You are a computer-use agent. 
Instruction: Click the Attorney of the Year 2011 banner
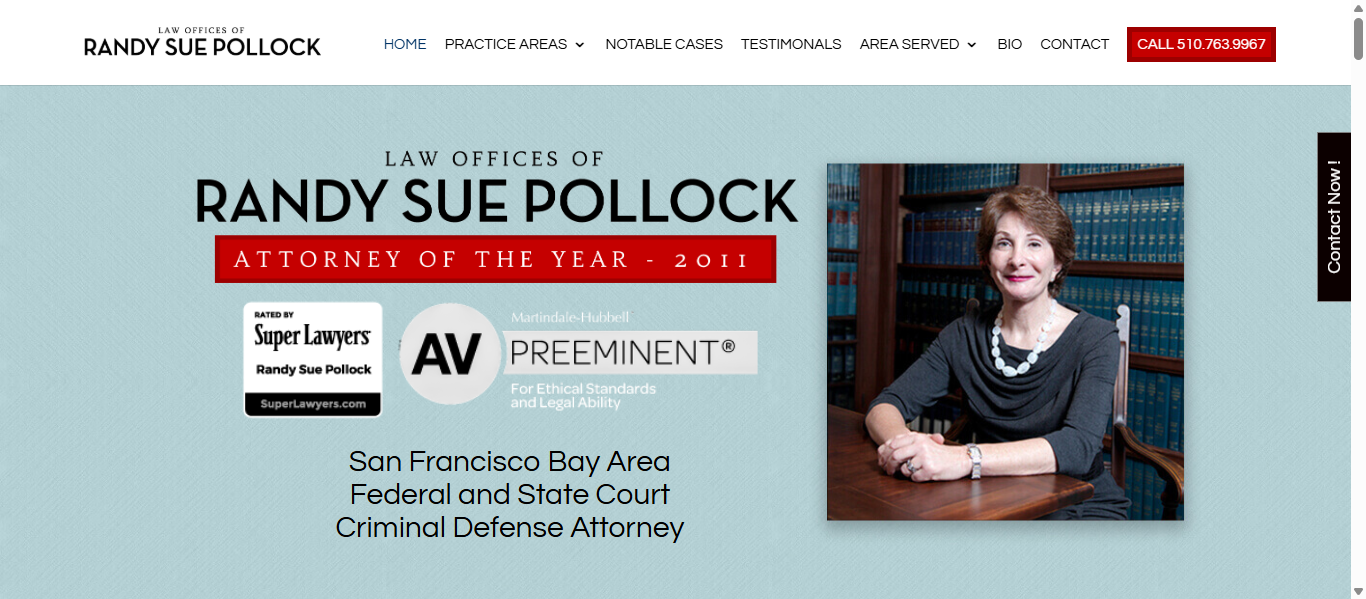click(495, 260)
